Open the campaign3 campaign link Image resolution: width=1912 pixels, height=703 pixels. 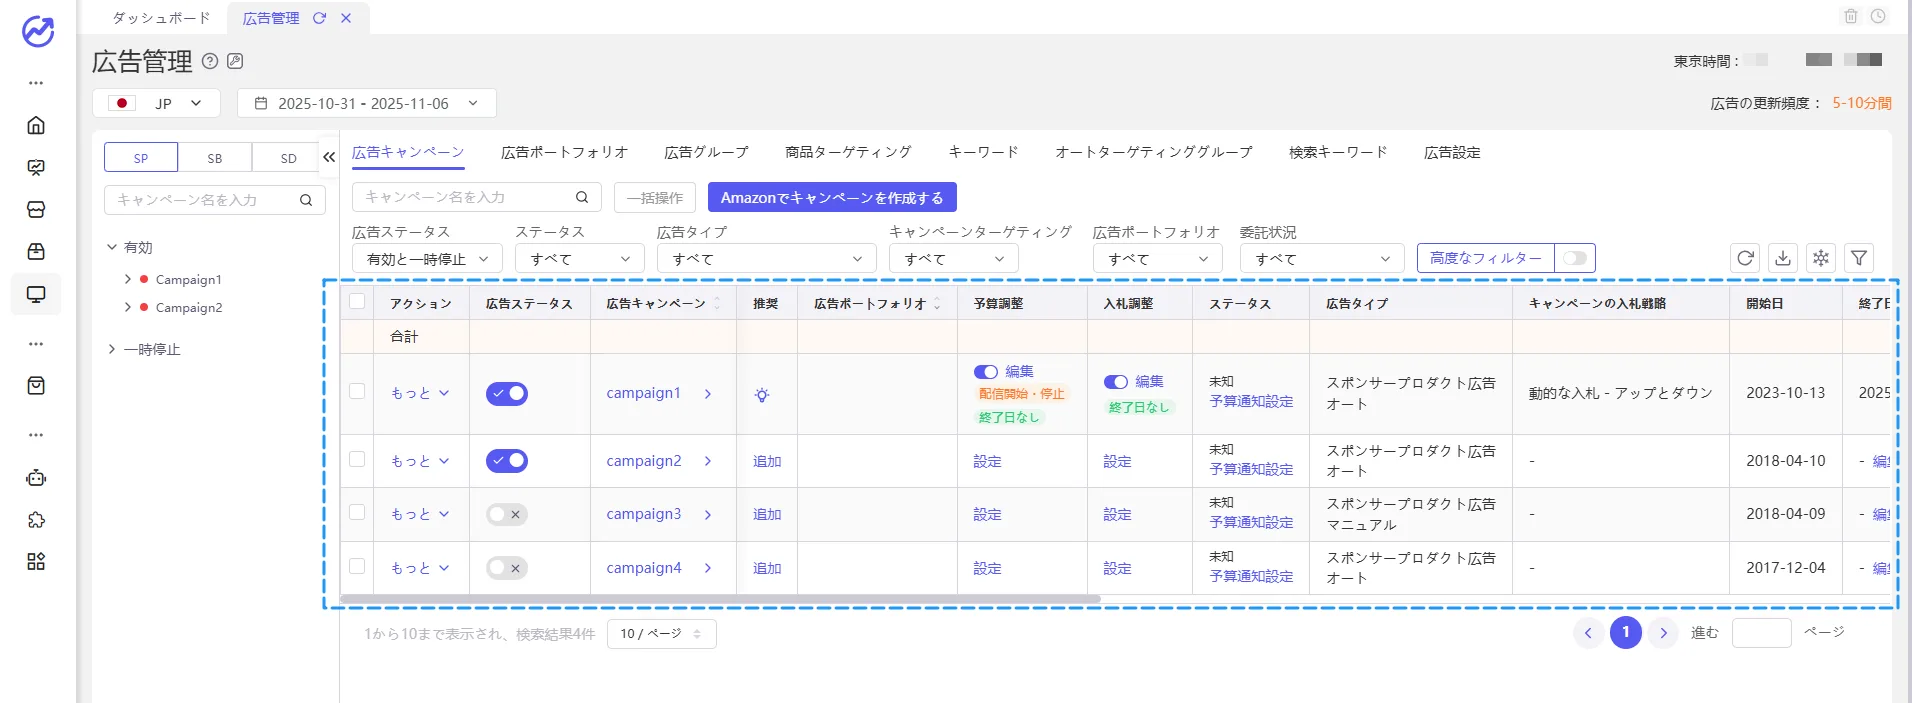(643, 514)
